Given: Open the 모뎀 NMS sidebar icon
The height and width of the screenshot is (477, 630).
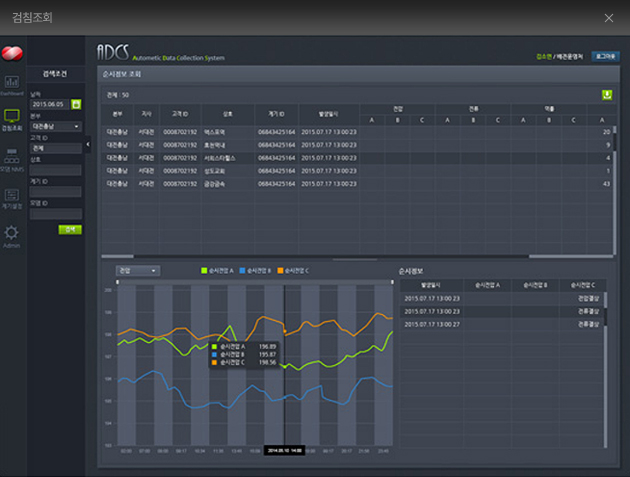Looking at the screenshot, I should tap(12, 158).
